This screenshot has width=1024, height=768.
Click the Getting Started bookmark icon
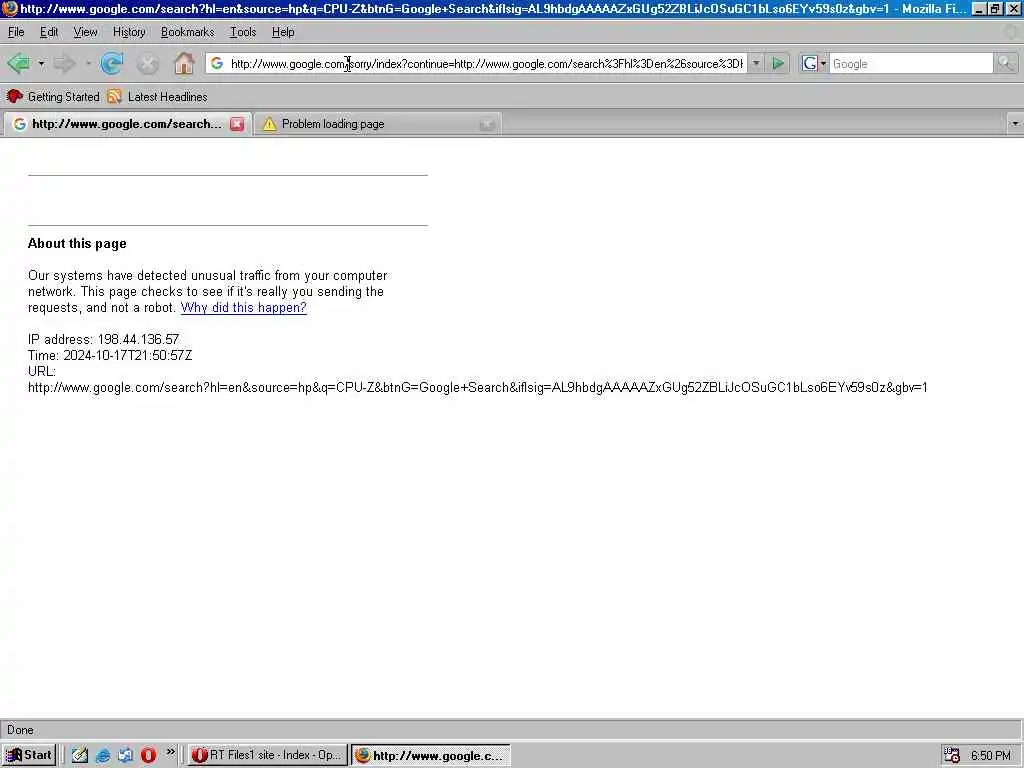[14, 97]
